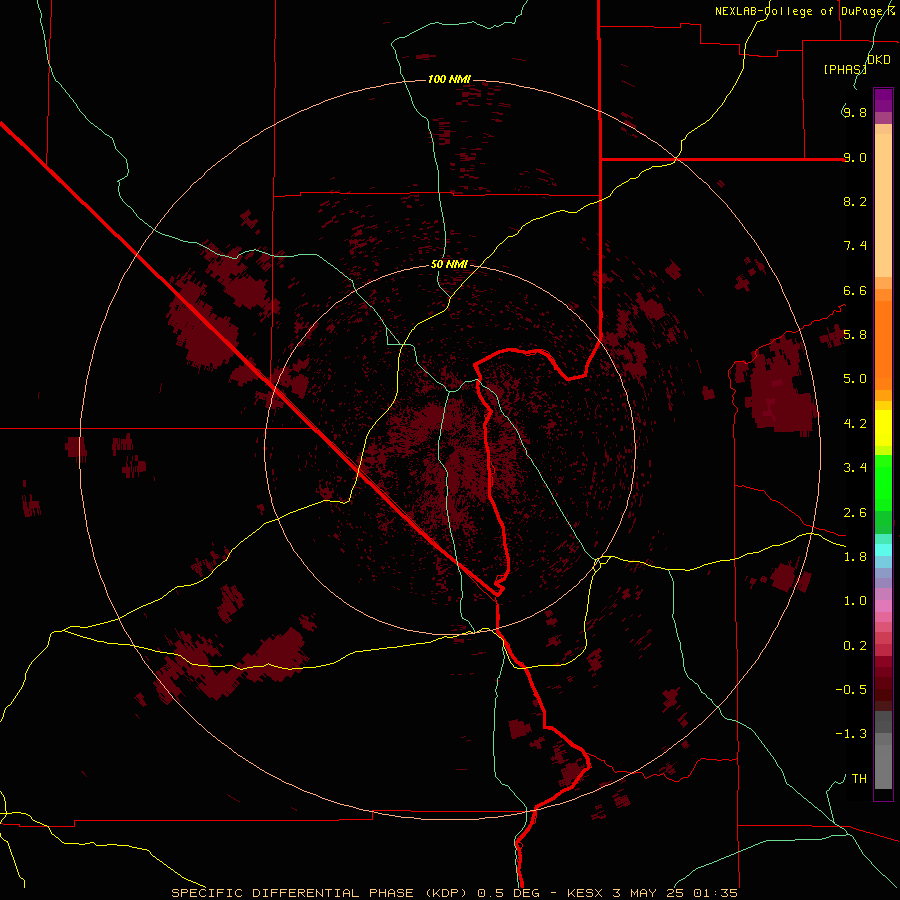This screenshot has width=900, height=900.
Task: Click the 9.0 scale value
Action: (855, 157)
